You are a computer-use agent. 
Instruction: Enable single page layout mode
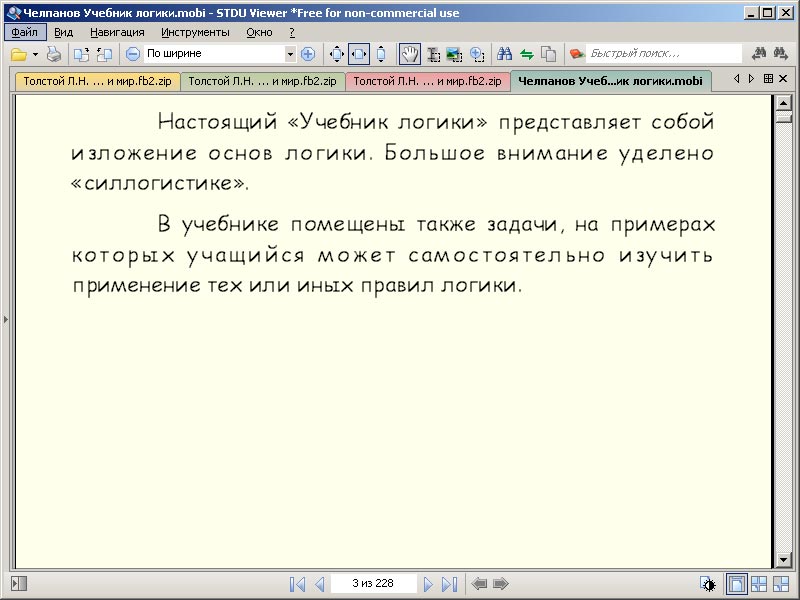point(737,584)
